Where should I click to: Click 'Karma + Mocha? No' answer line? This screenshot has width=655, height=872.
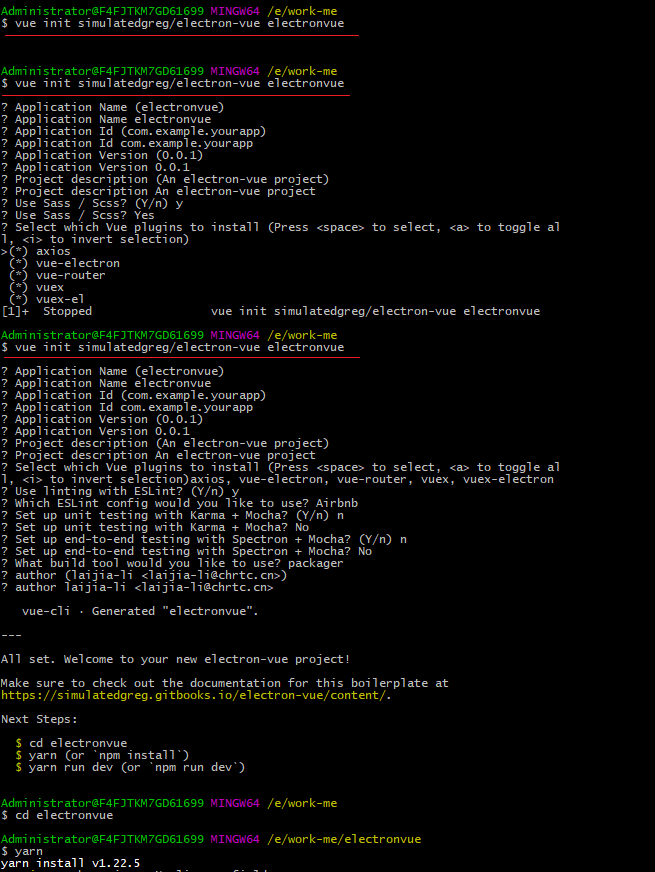coord(155,527)
